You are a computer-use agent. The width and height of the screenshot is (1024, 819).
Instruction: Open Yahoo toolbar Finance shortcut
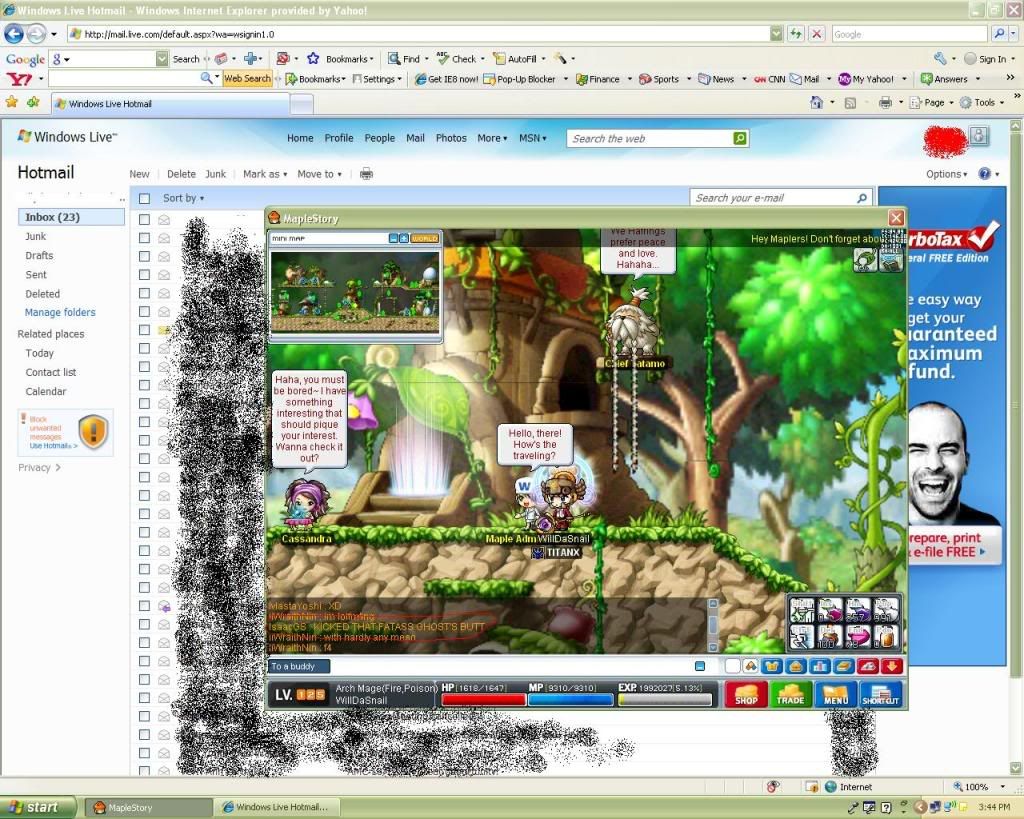click(x=598, y=79)
